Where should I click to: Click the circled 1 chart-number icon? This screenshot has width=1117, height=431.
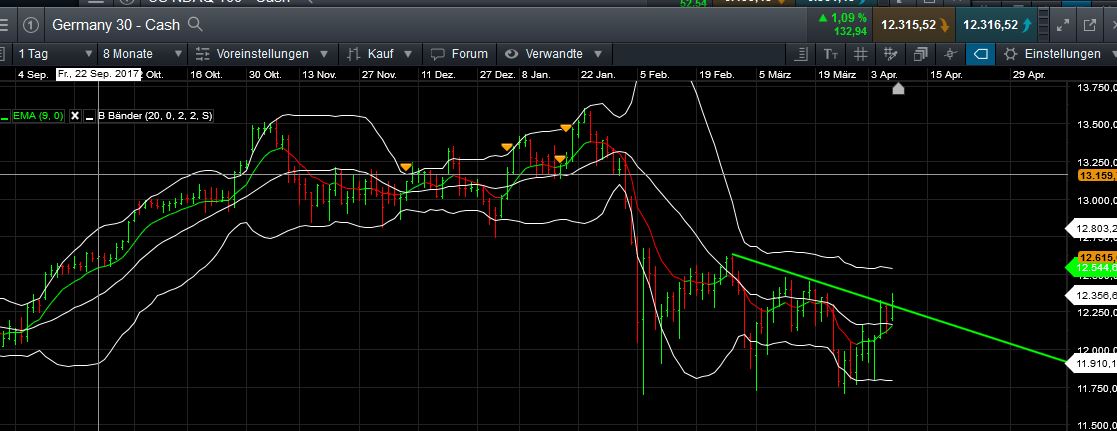coord(31,25)
